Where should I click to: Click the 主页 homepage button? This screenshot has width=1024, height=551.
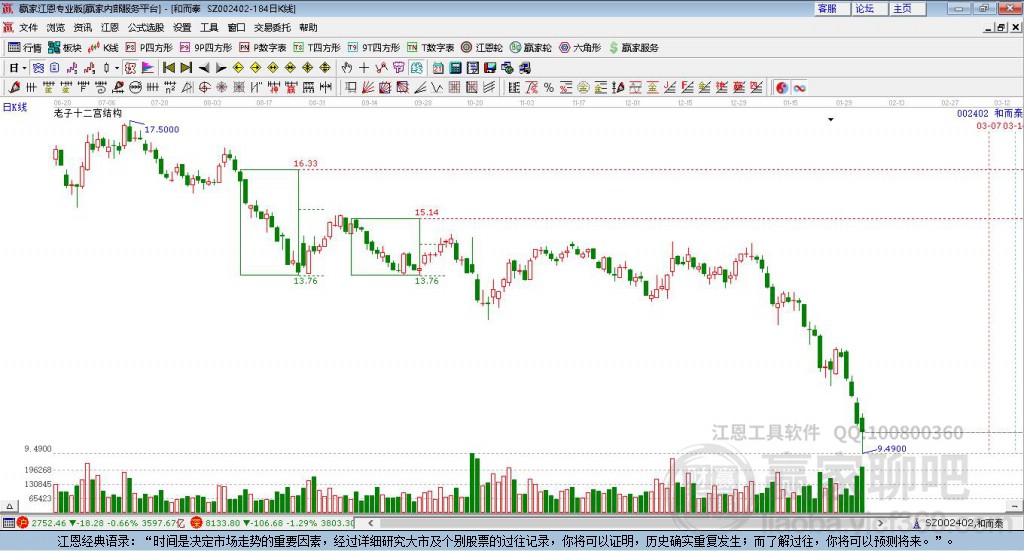tap(908, 8)
